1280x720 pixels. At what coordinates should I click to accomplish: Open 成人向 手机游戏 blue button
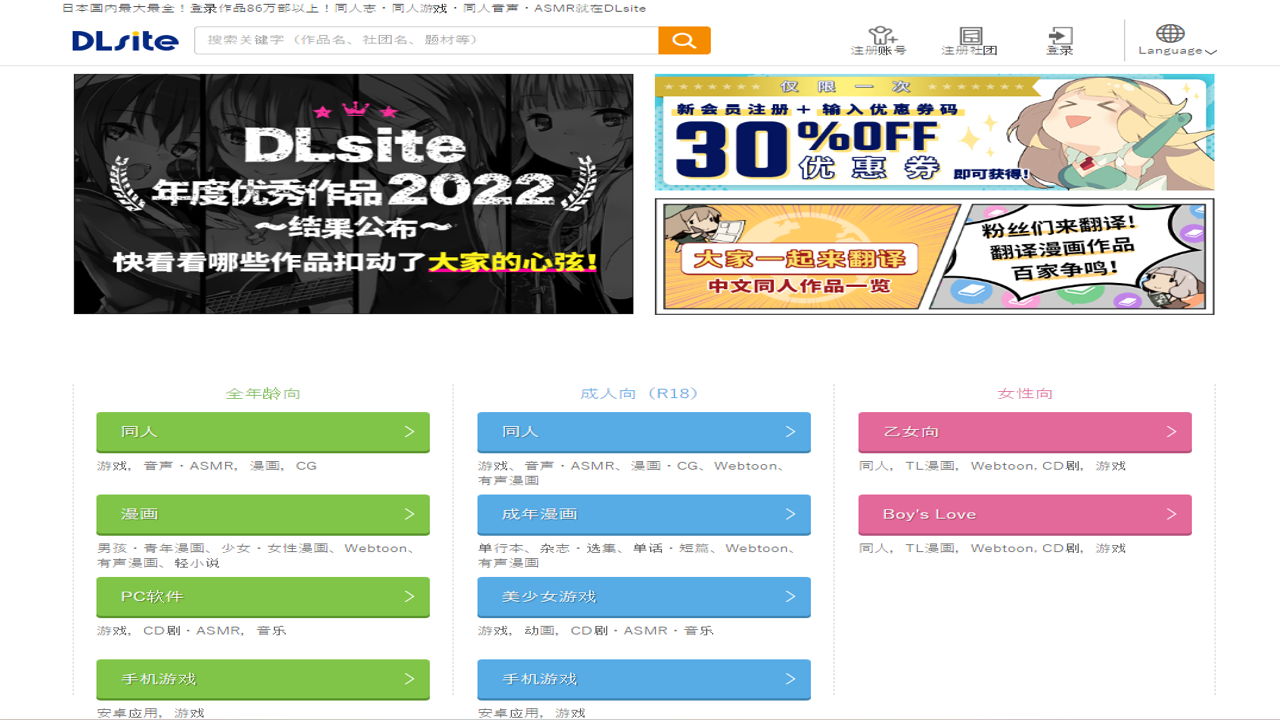pos(644,679)
